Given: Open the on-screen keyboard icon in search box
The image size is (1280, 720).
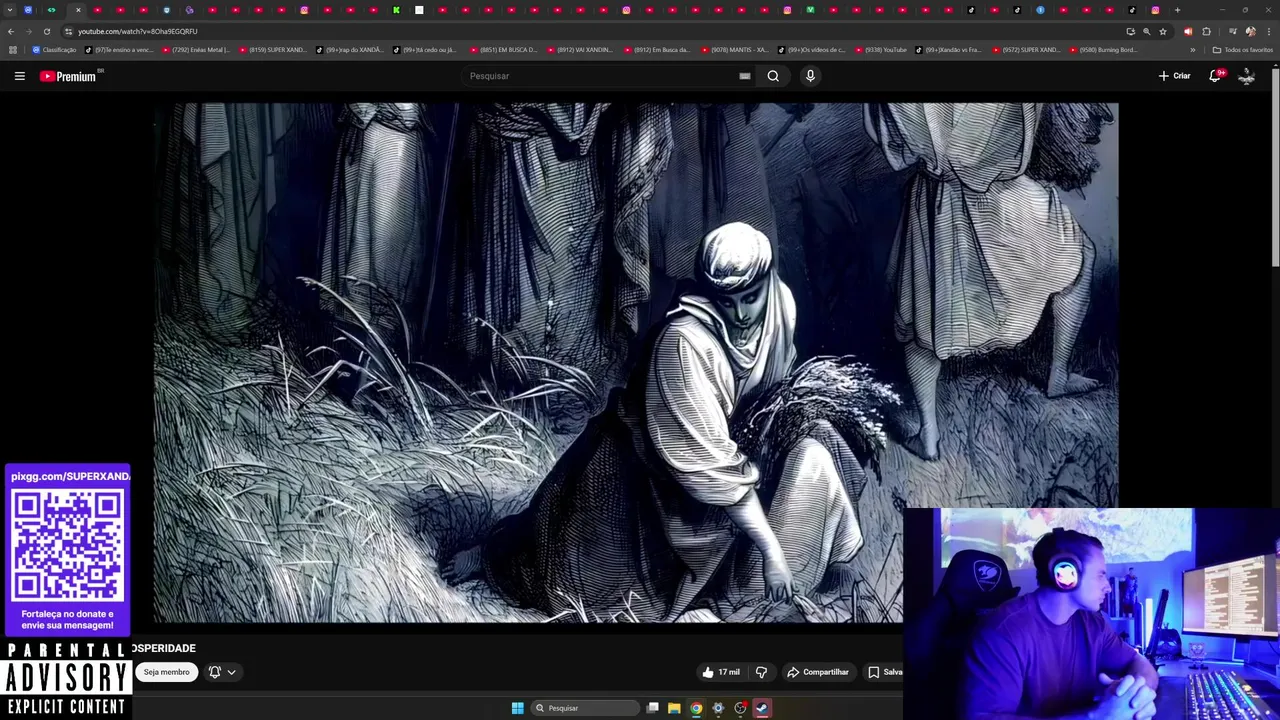Looking at the screenshot, I should 745,76.
